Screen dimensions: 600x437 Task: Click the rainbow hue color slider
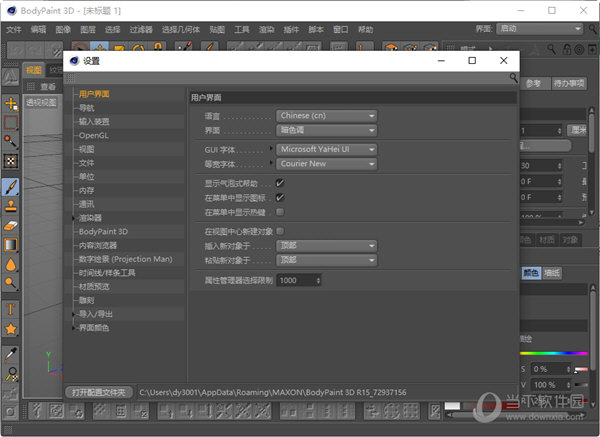[x=554, y=353]
